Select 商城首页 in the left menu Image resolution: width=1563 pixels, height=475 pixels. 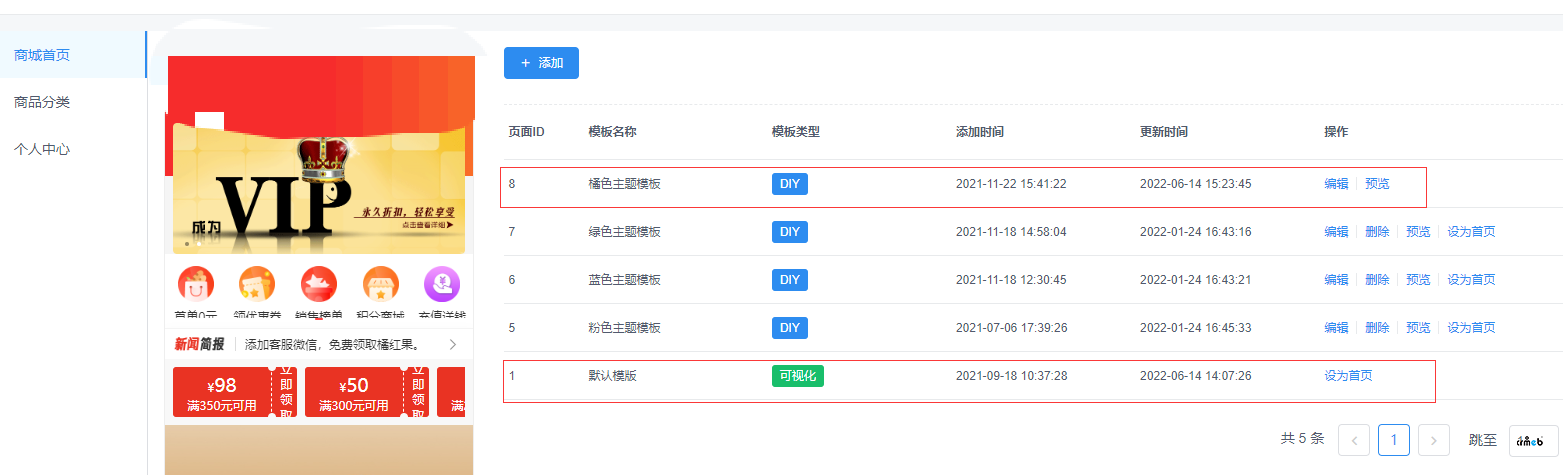click(42, 55)
